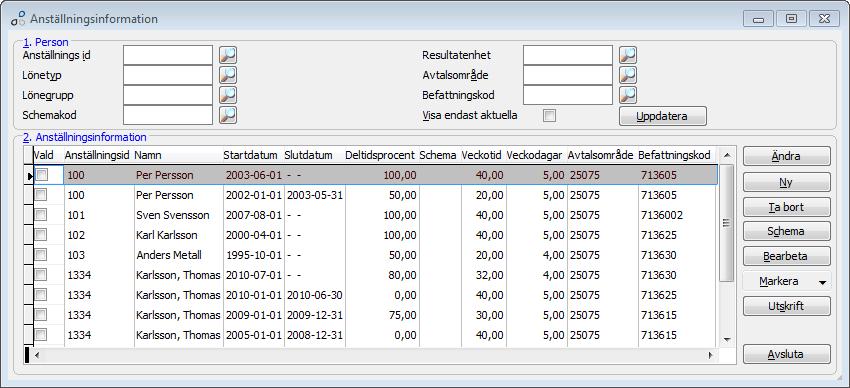Click the Startdatum column header
Viewport: 850px width, 388px height.
click(254, 155)
